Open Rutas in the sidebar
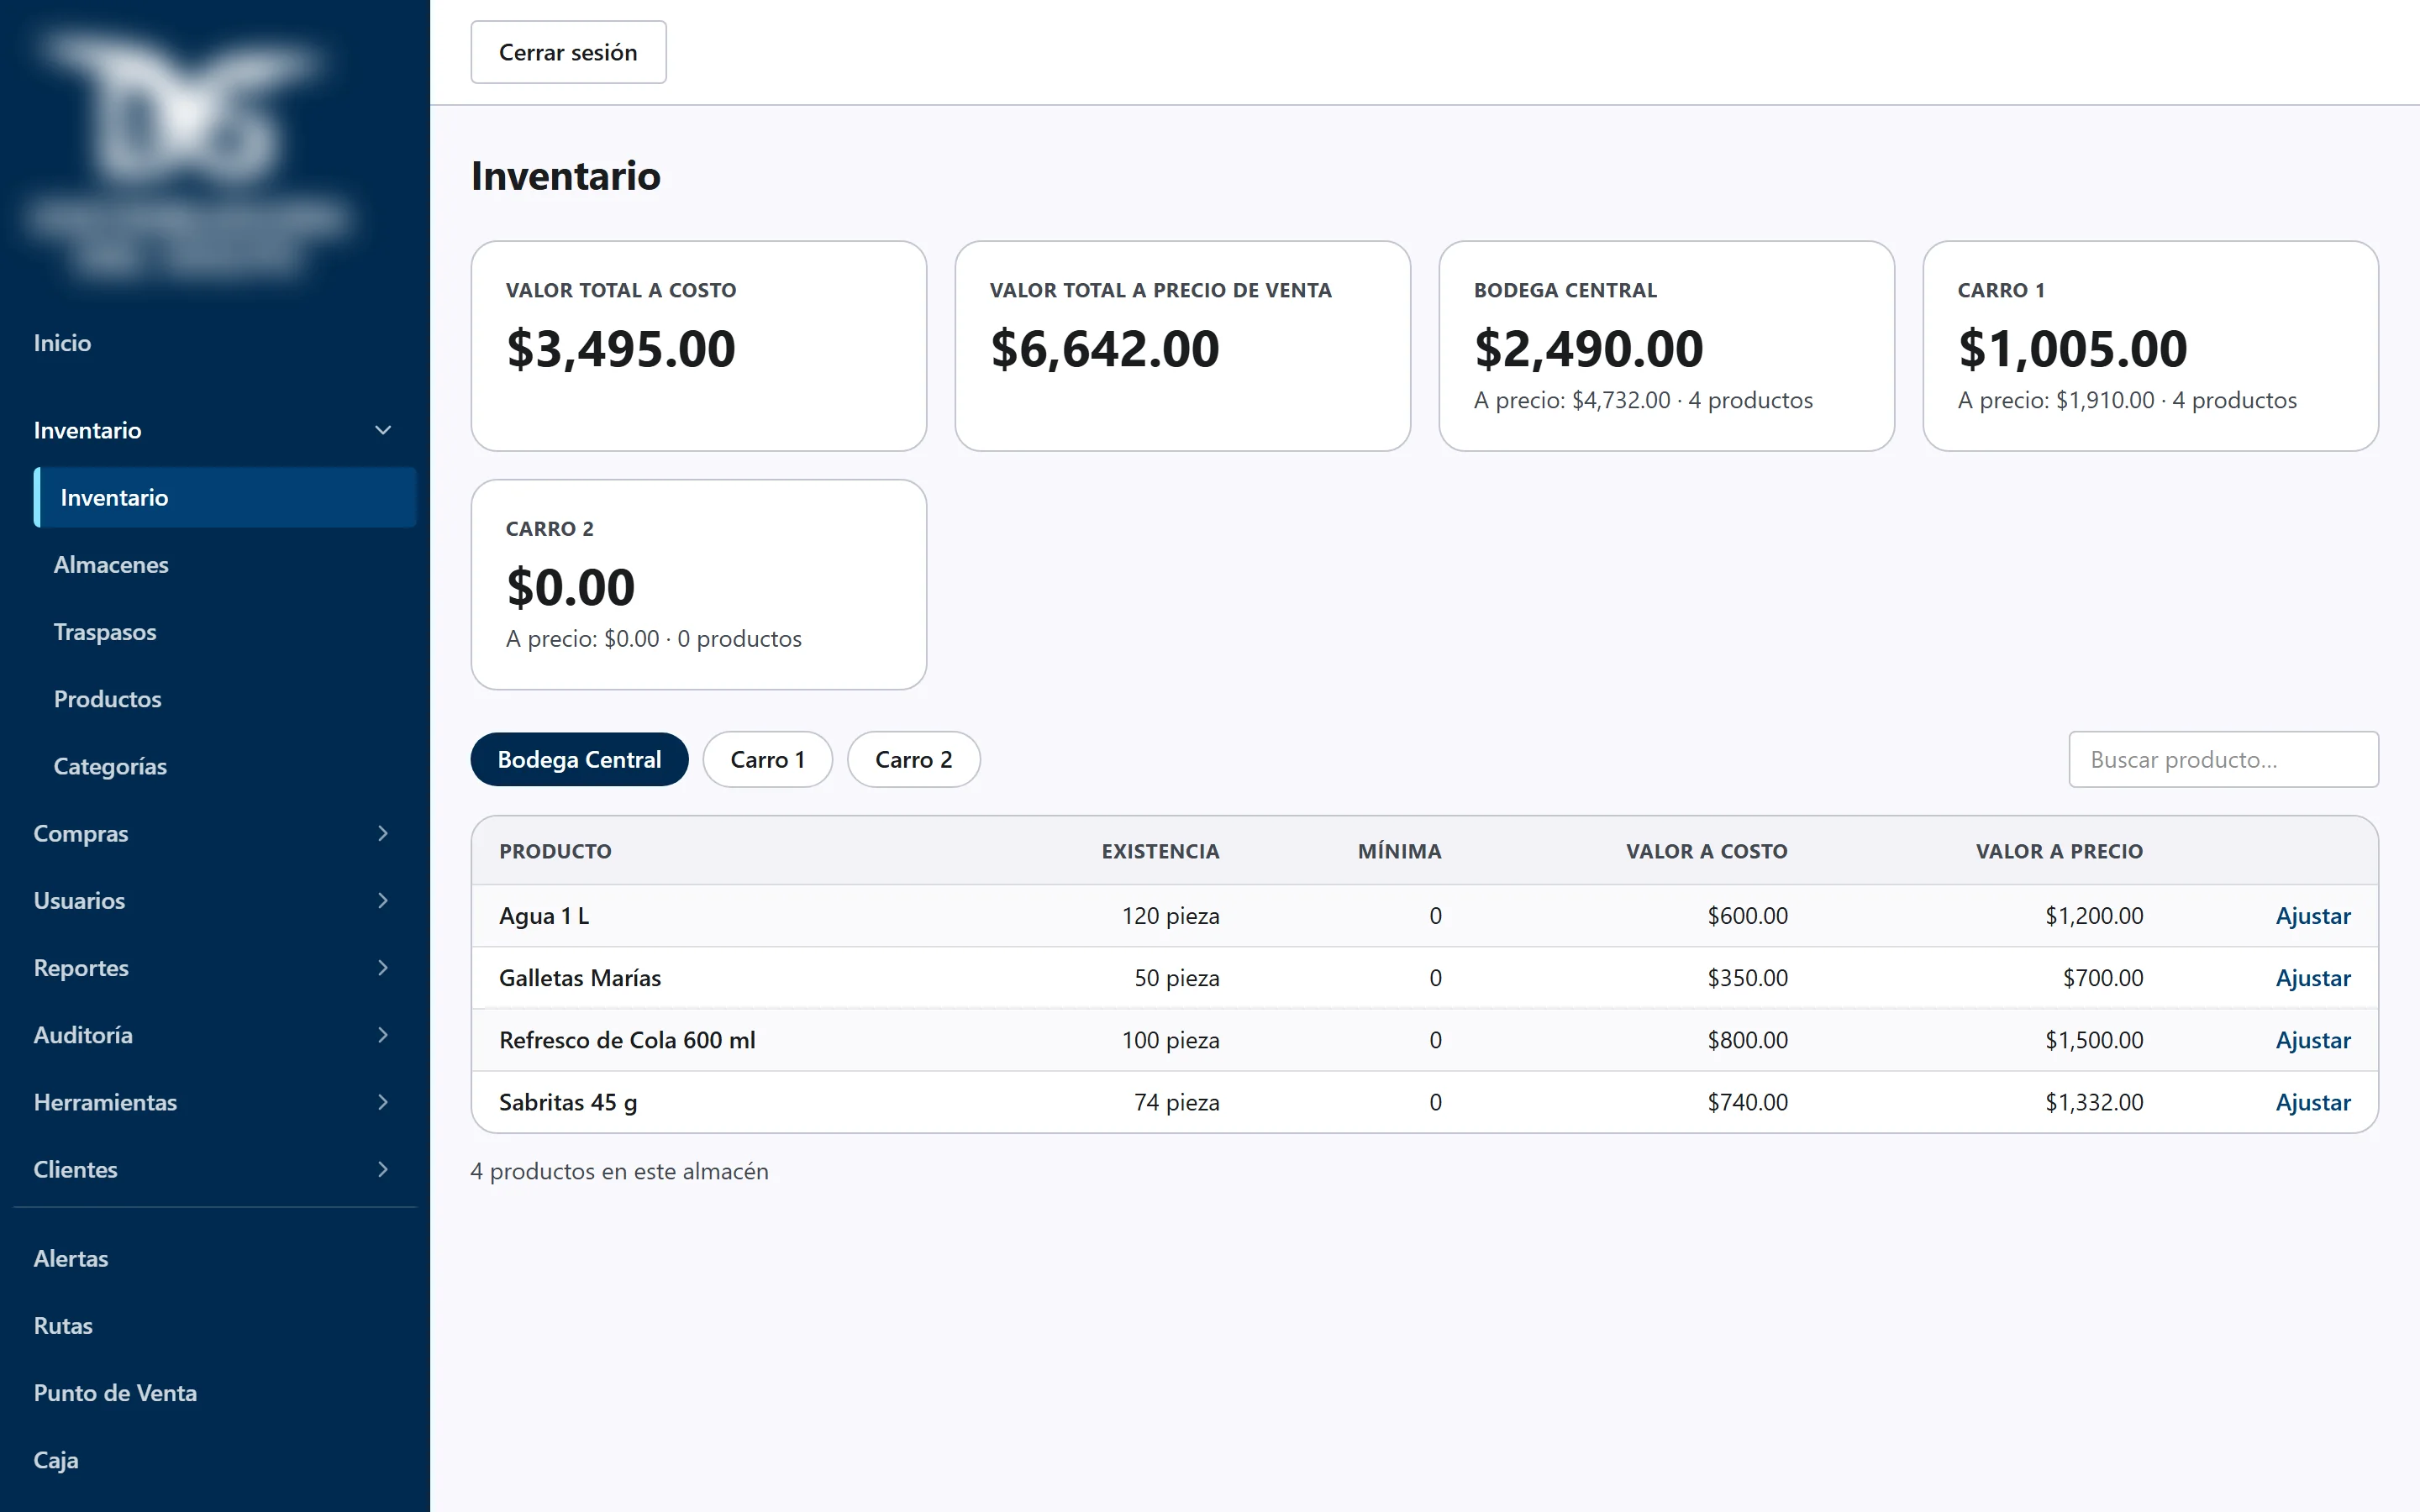This screenshot has width=2420, height=1512. 63,1325
